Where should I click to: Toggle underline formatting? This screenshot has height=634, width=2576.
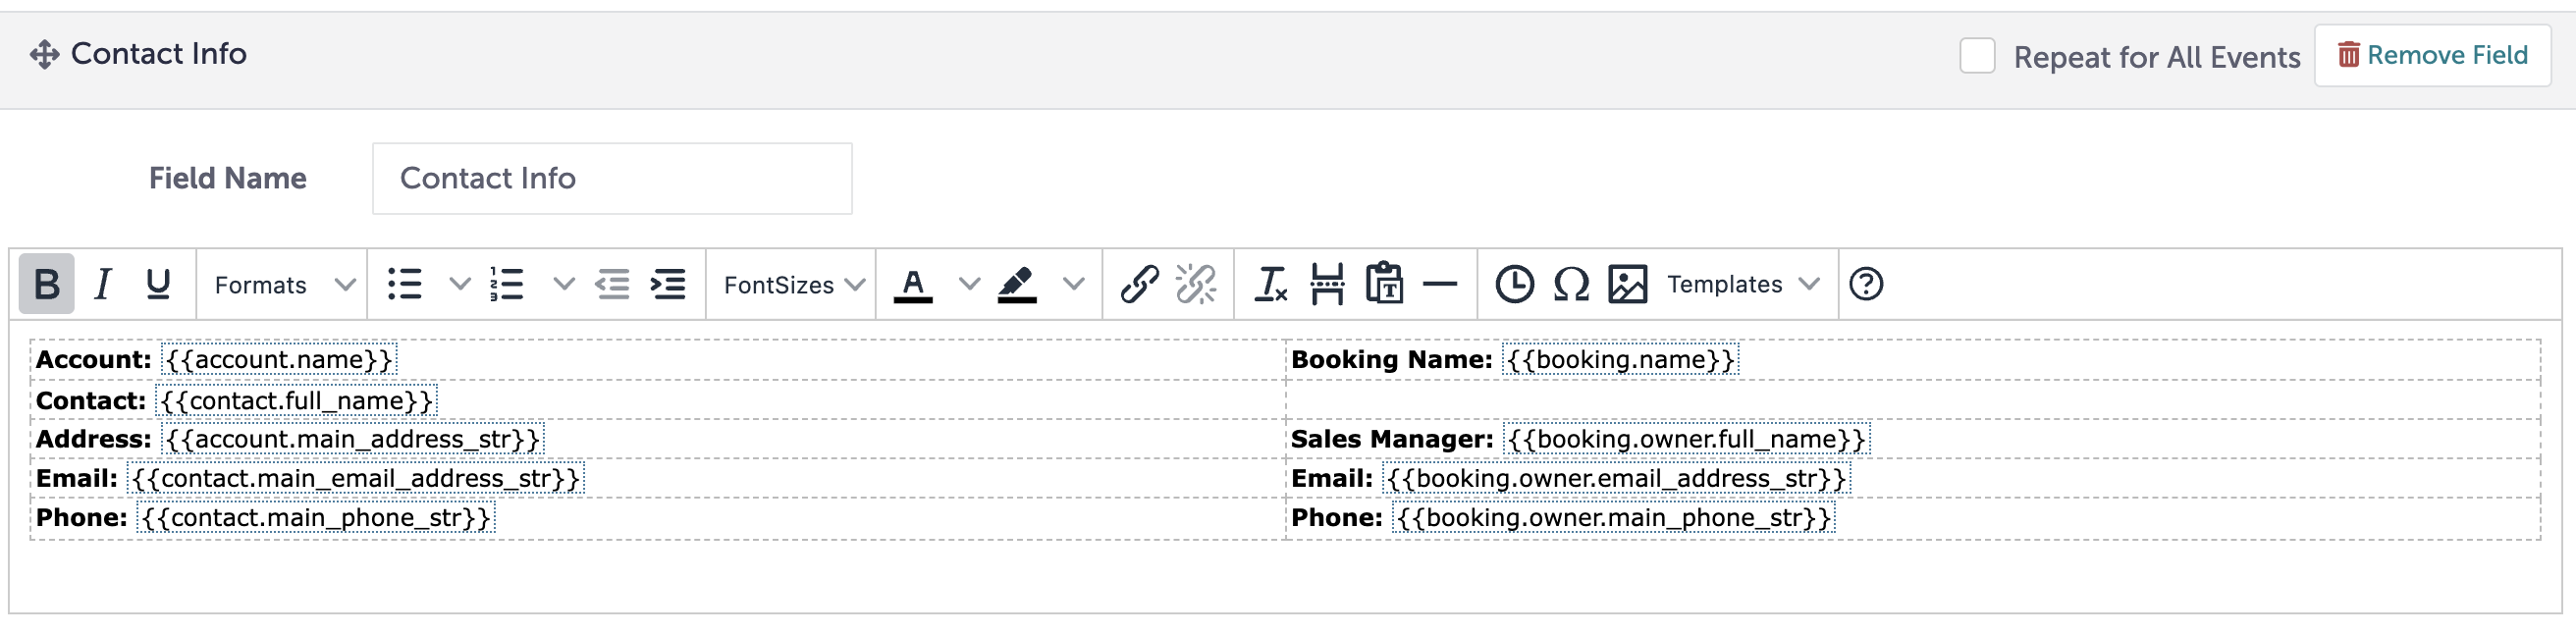tap(156, 284)
